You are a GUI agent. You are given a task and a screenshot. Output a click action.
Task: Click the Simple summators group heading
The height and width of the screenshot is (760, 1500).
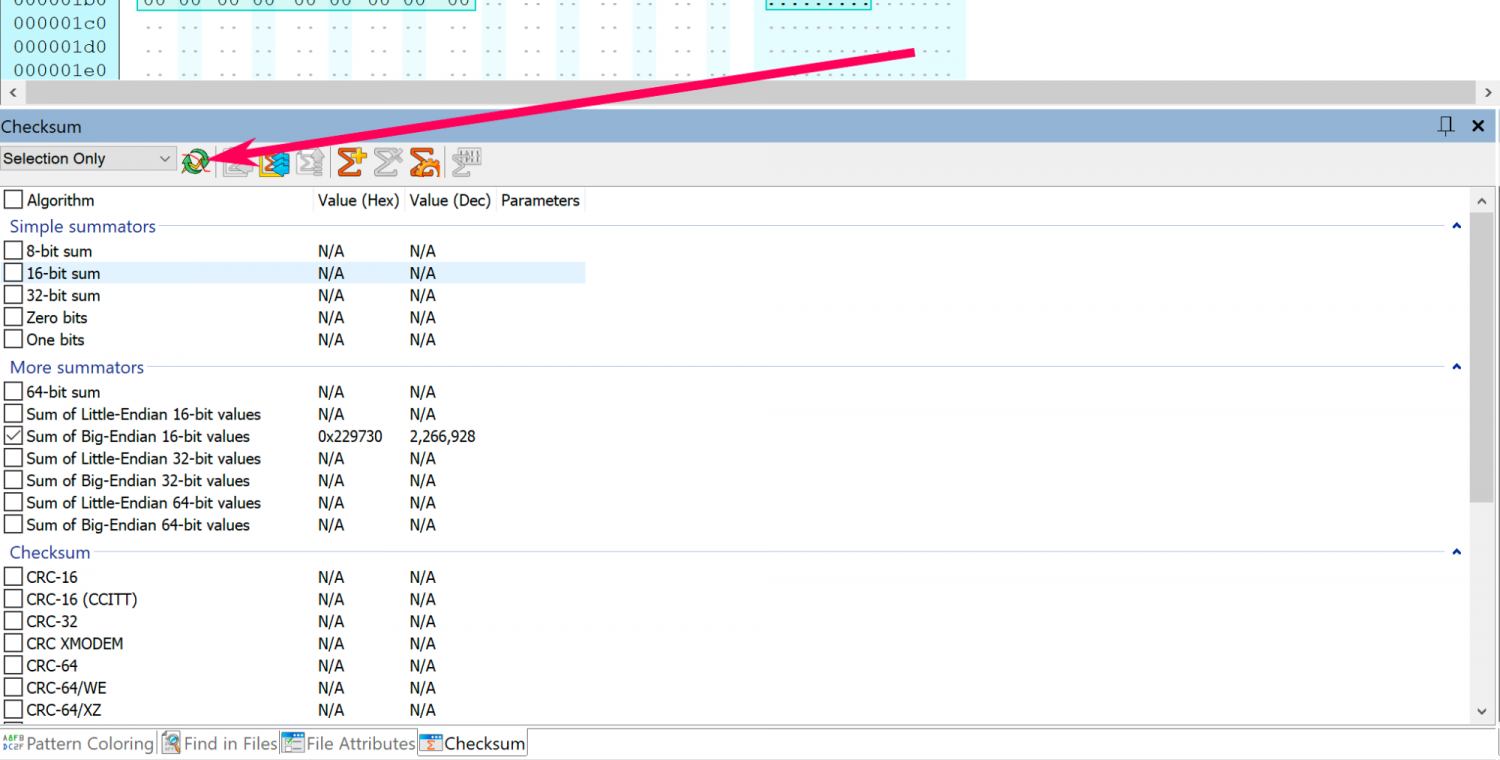[x=83, y=226]
